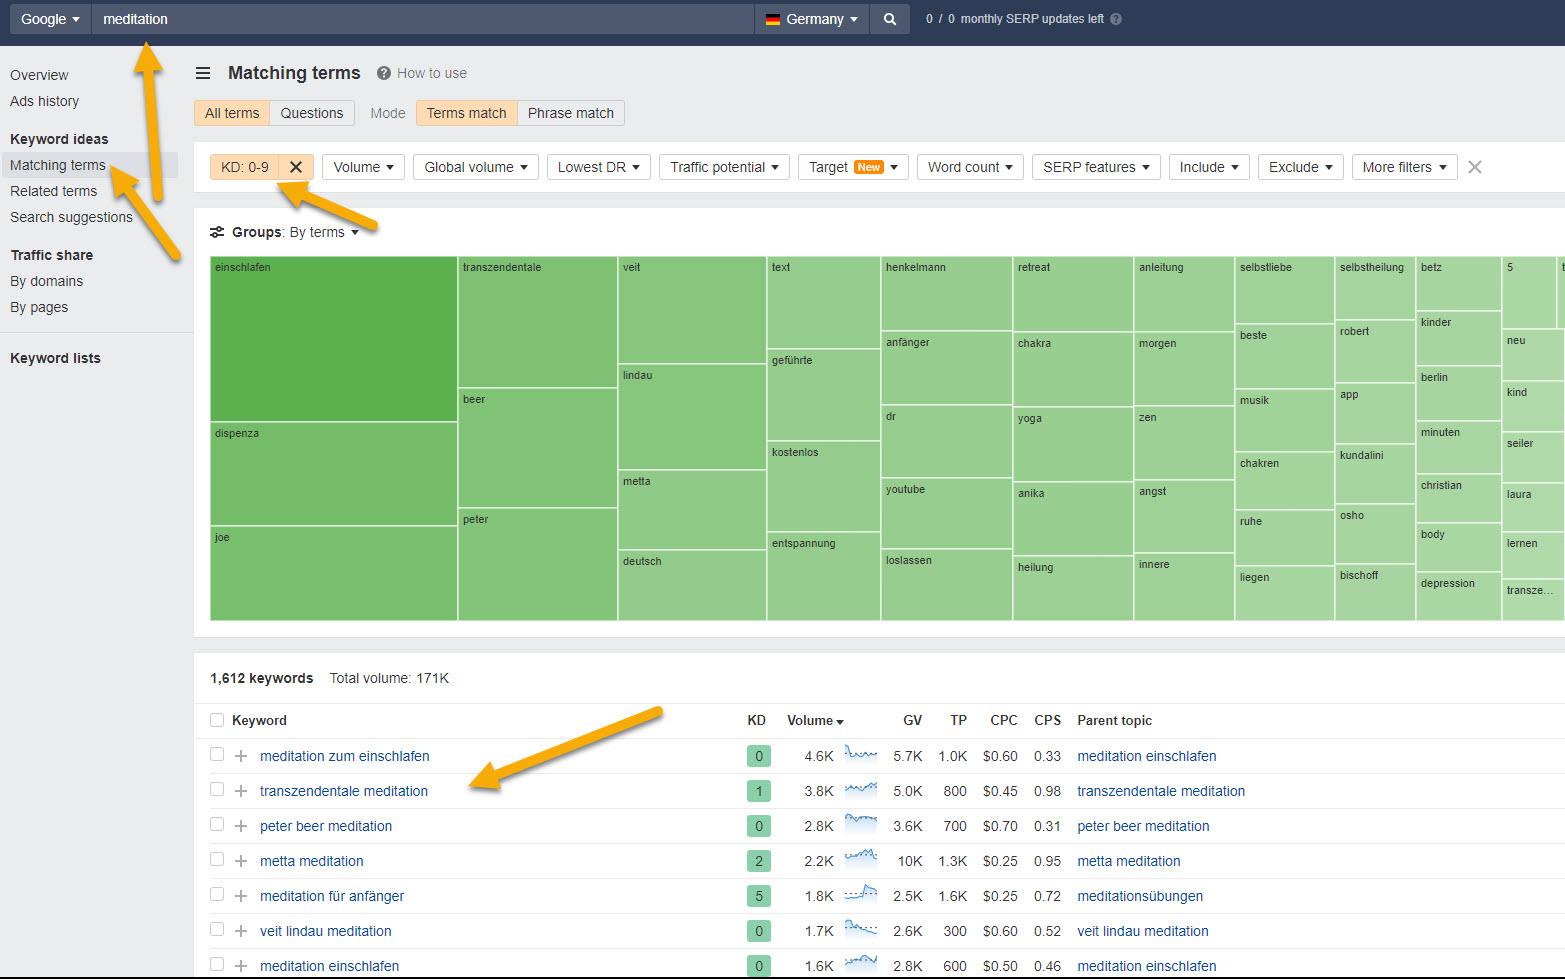Check the meditation für anfänger row
This screenshot has width=1565, height=979.
pos(217,895)
